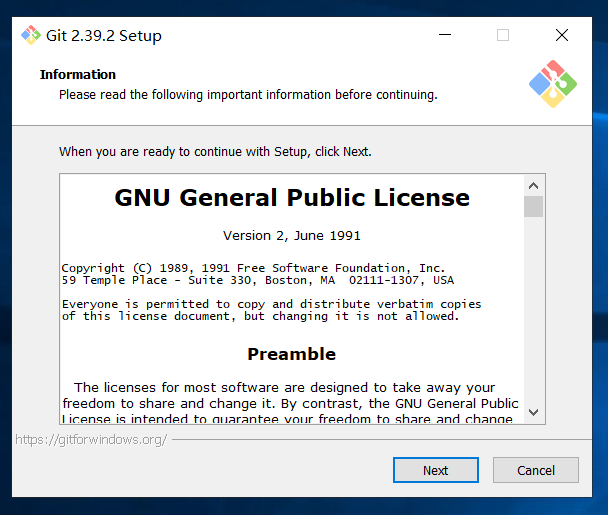
Task: Click the license text scrollbar thumb
Action: [534, 206]
